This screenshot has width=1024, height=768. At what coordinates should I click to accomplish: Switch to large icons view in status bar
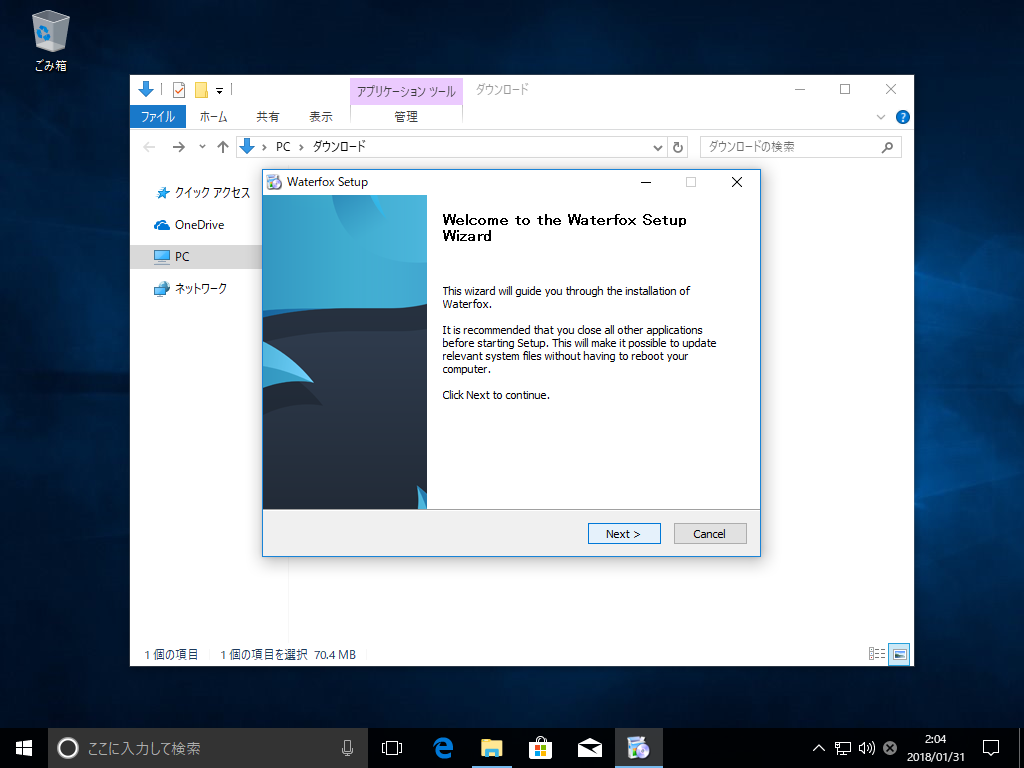(899, 654)
